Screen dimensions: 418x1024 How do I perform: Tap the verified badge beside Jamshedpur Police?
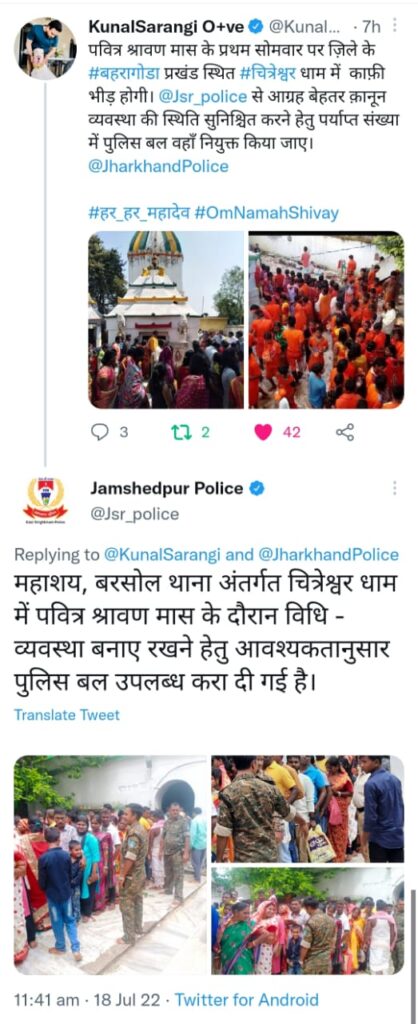tap(257, 488)
